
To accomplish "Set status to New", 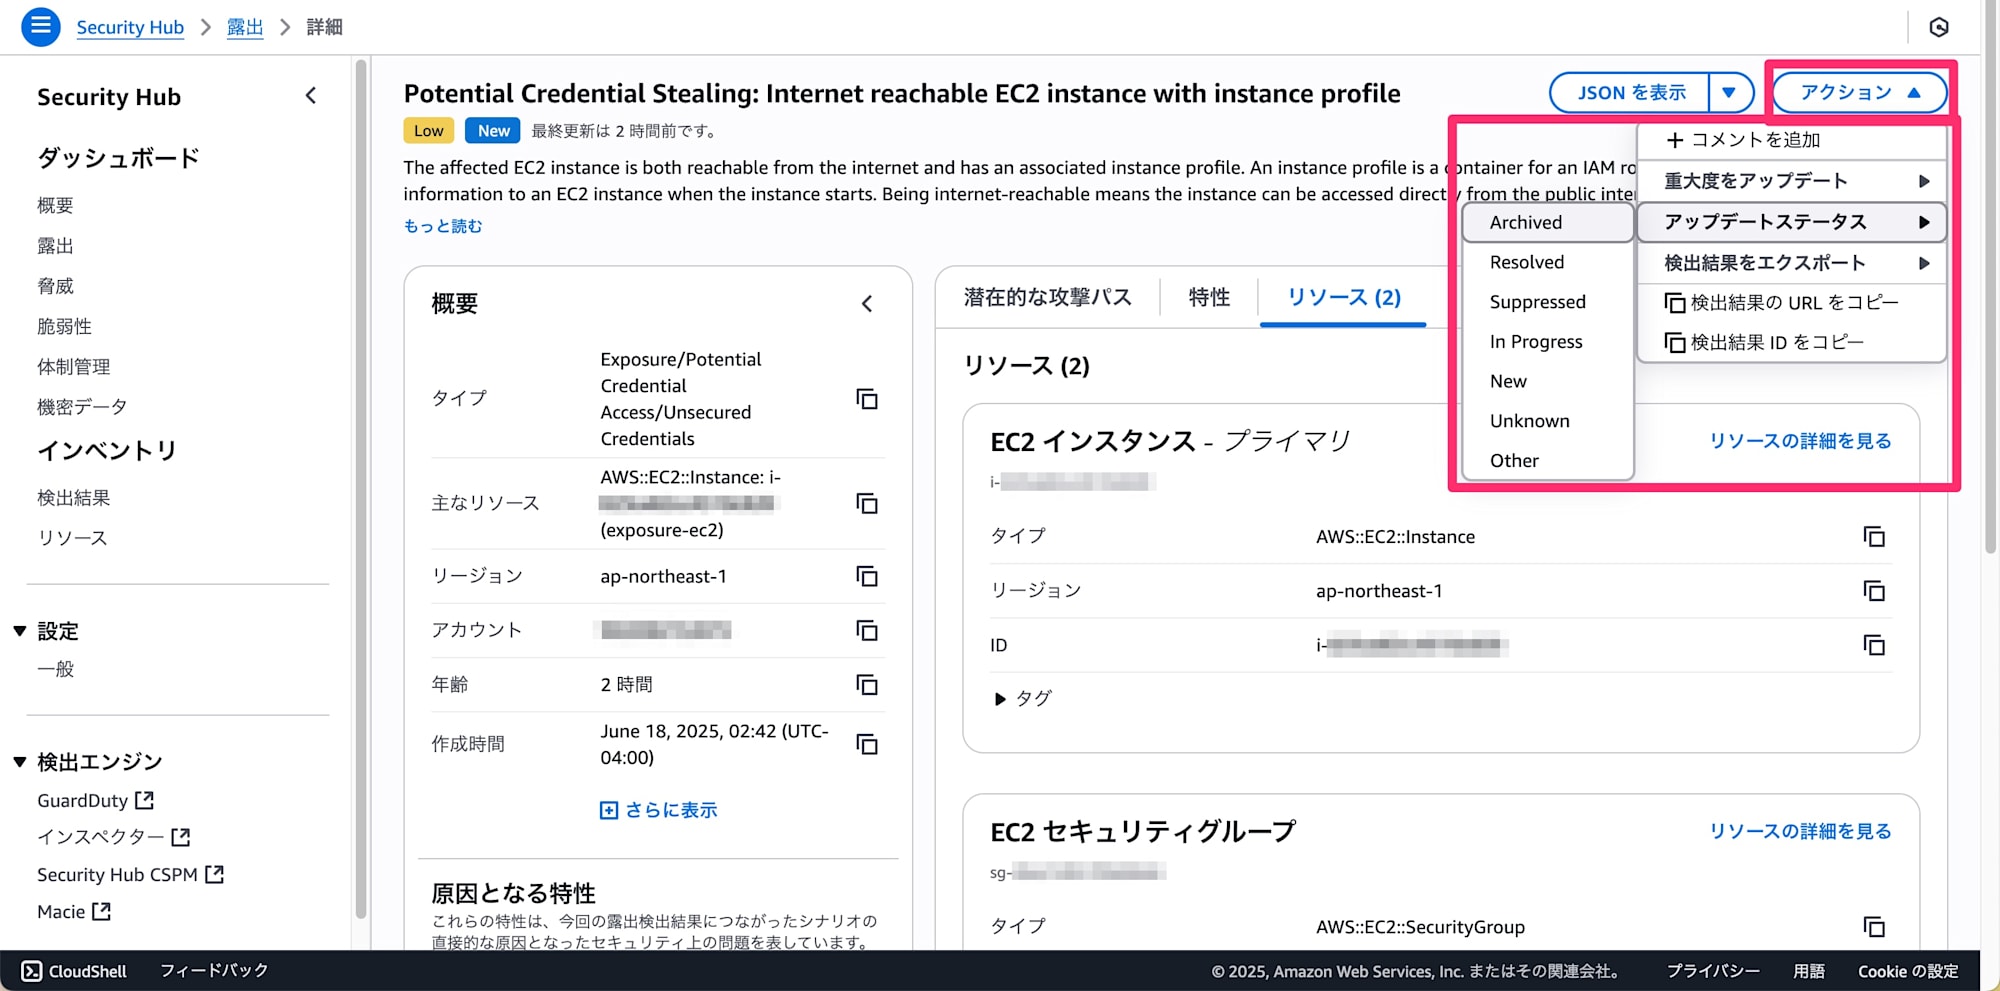I will [1548, 381].
